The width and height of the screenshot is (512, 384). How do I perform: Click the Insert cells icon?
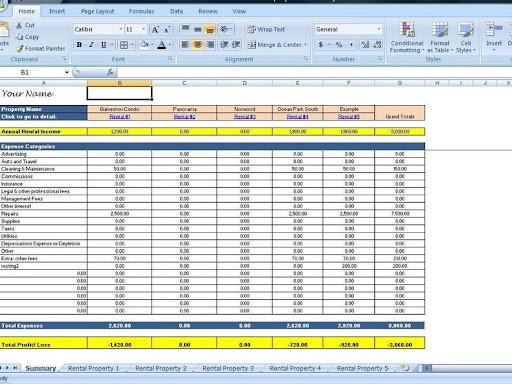tap(494, 29)
